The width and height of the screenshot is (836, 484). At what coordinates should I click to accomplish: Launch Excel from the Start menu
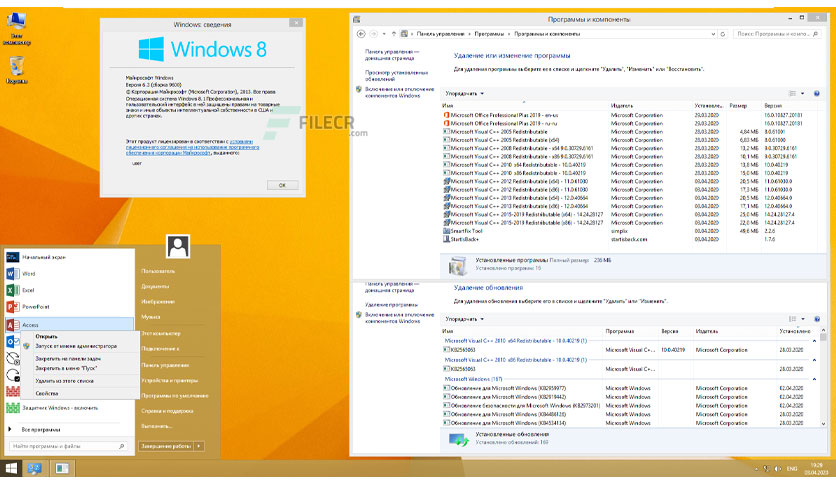pyautogui.click(x=69, y=290)
